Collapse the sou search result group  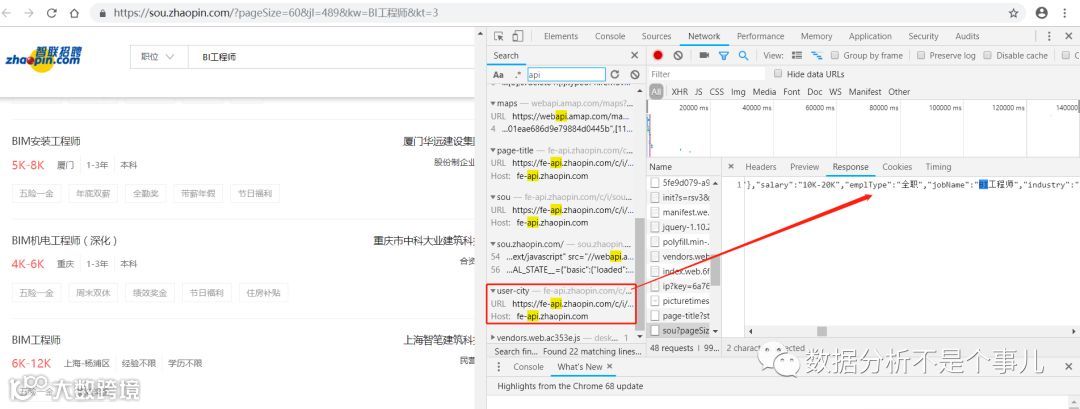click(492, 197)
